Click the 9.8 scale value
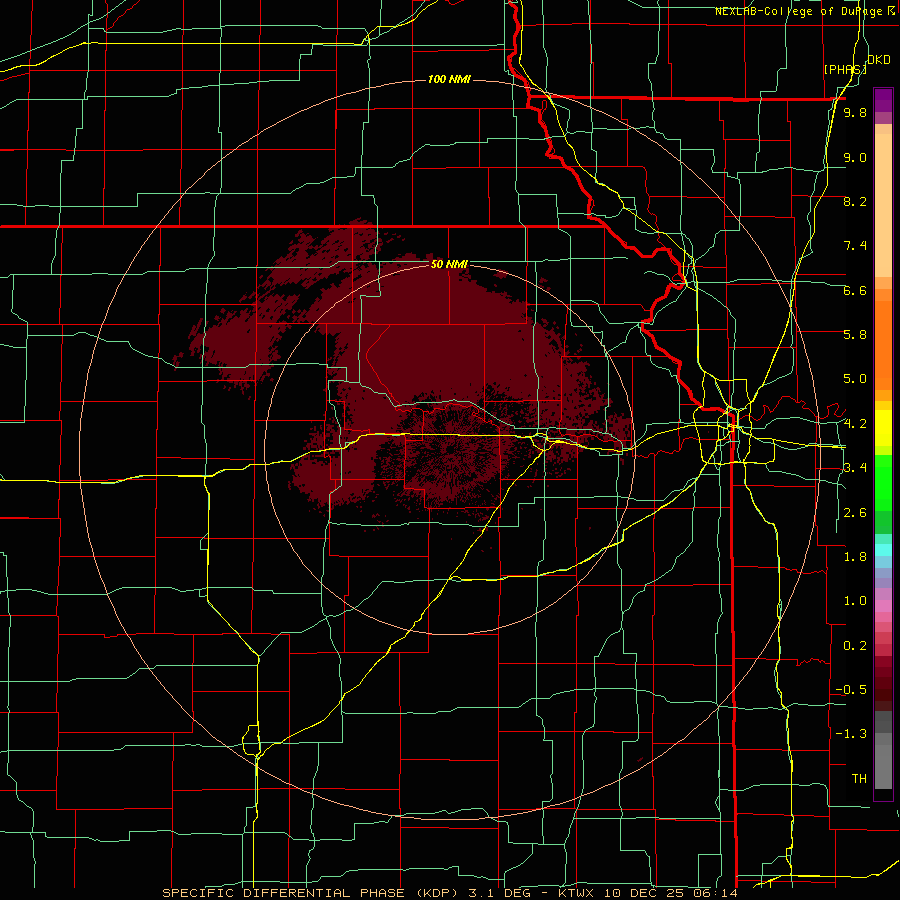This screenshot has width=900, height=900. point(855,113)
